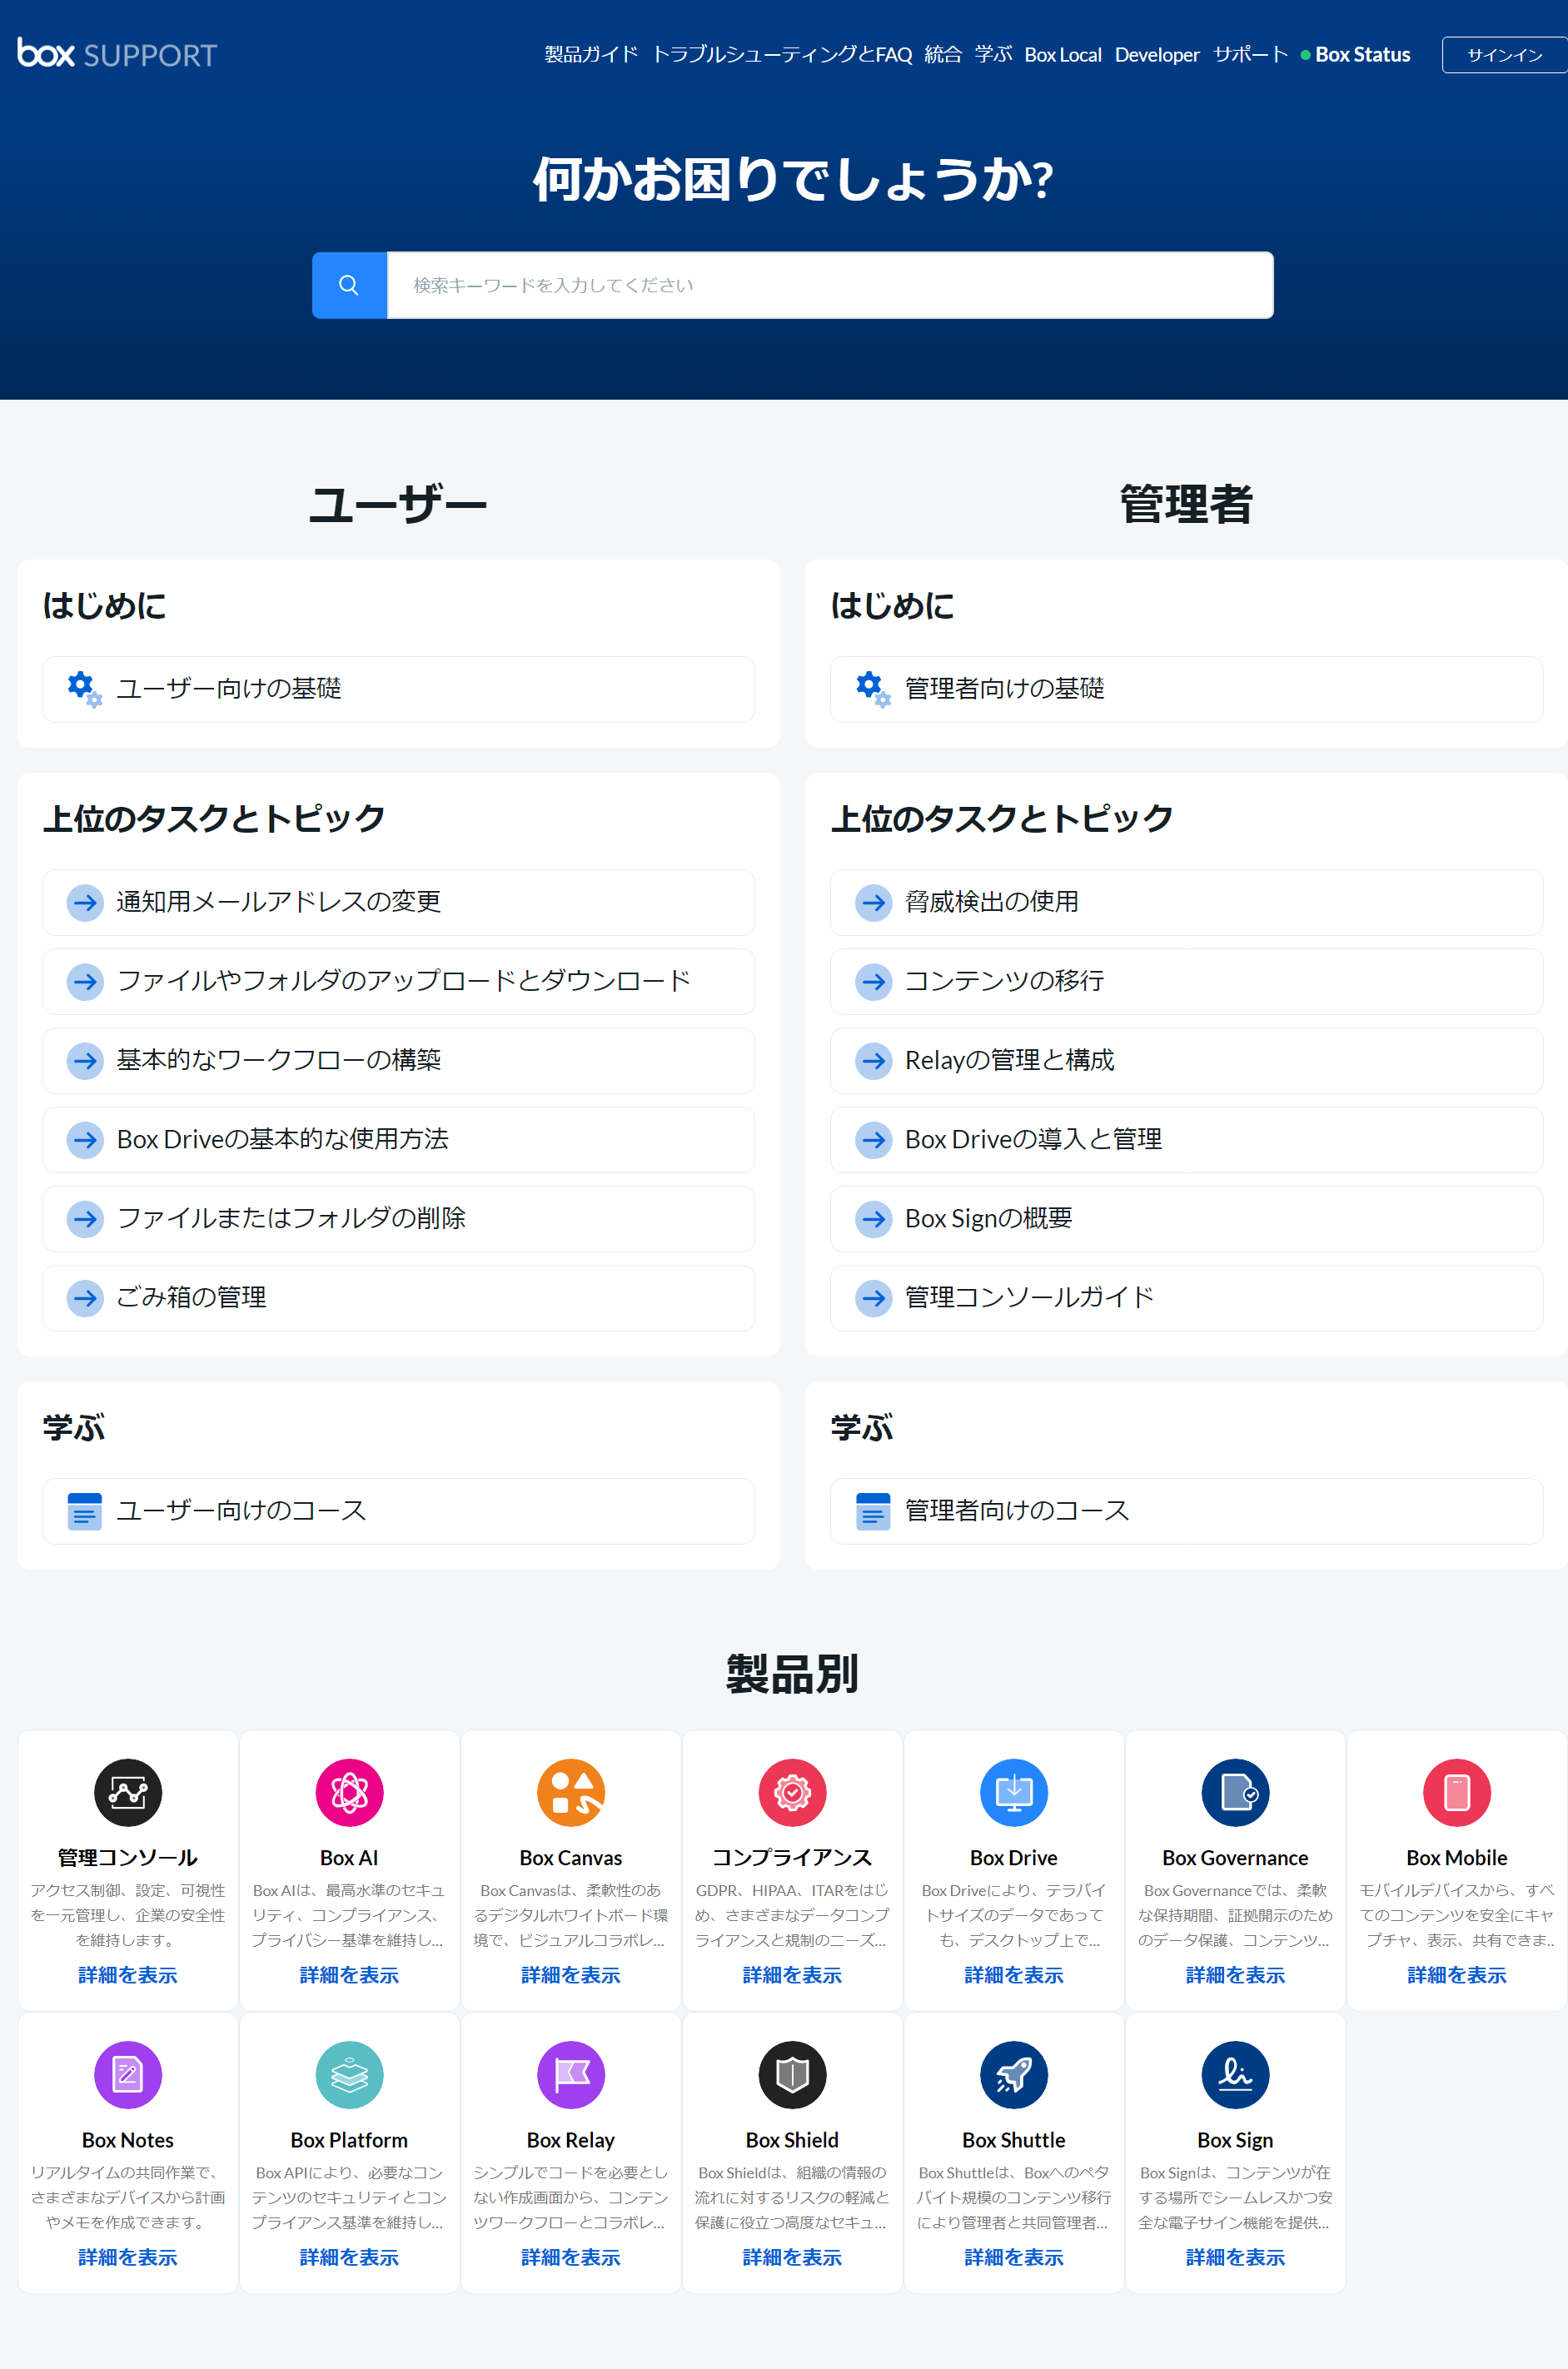Click 詳細を表示 under コンプライアンス
This screenshot has height=2369, width=1568.
[x=792, y=1975]
